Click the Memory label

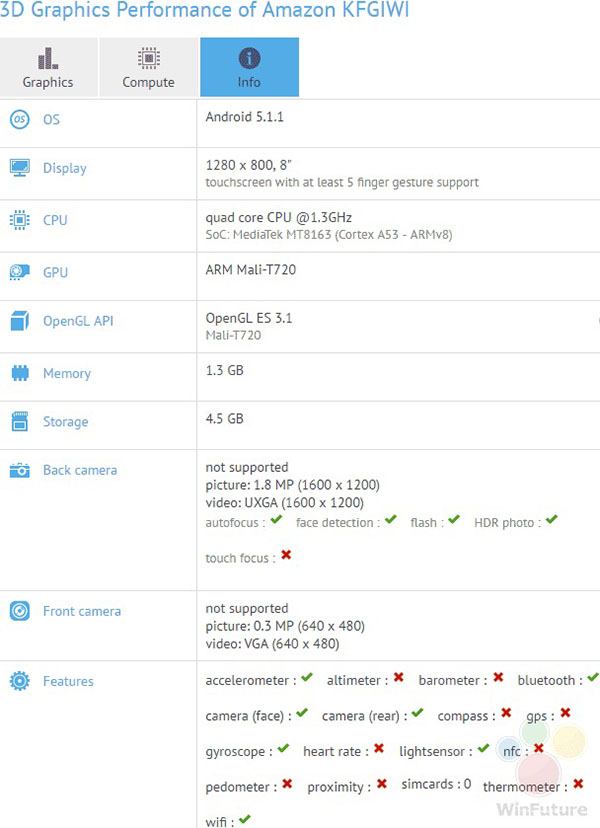coord(67,373)
